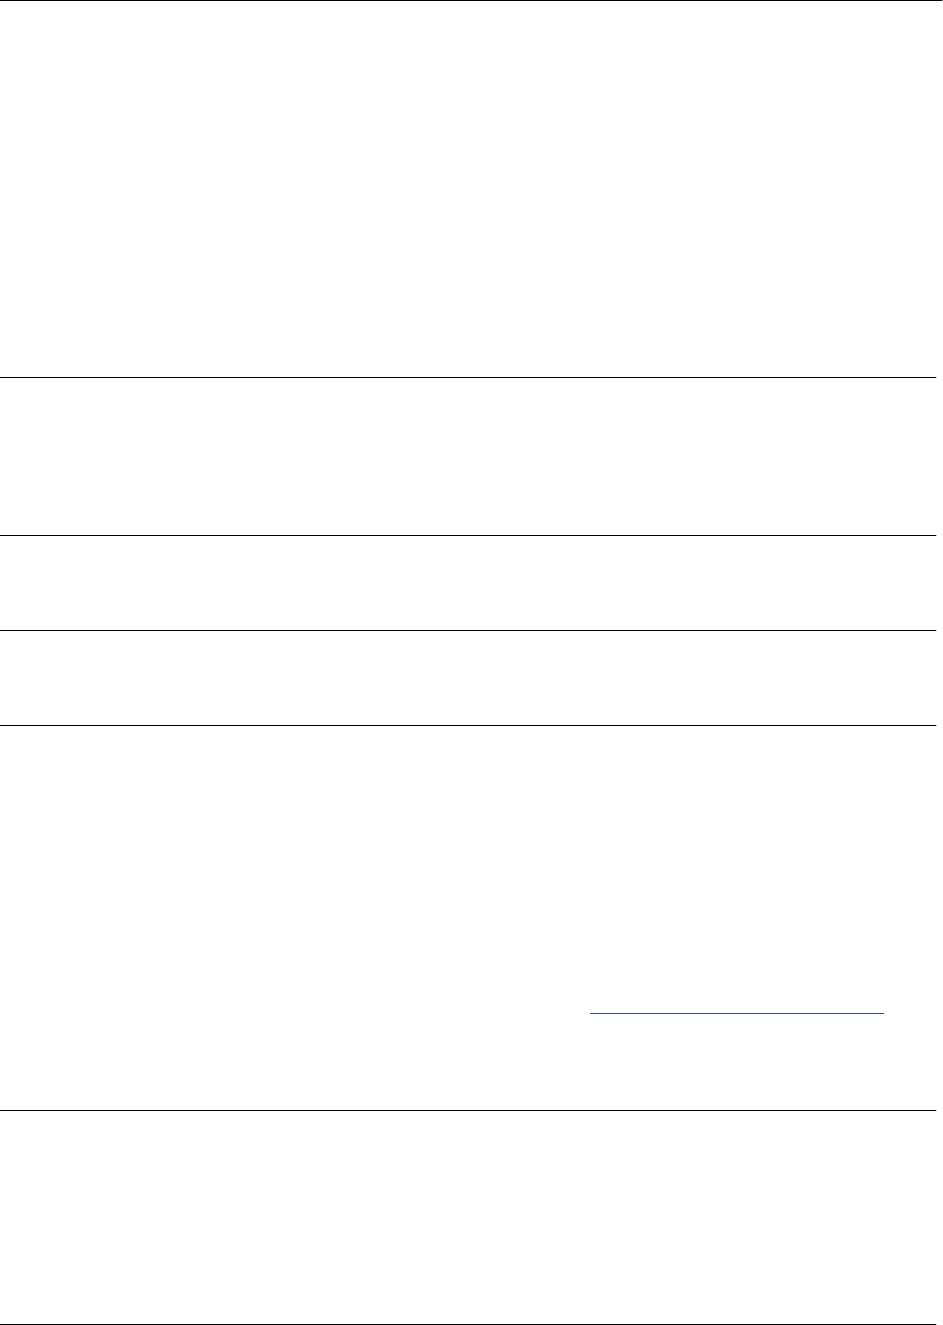Click inside the second blank section
The image size is (943, 1325).
click(x=467, y=456)
